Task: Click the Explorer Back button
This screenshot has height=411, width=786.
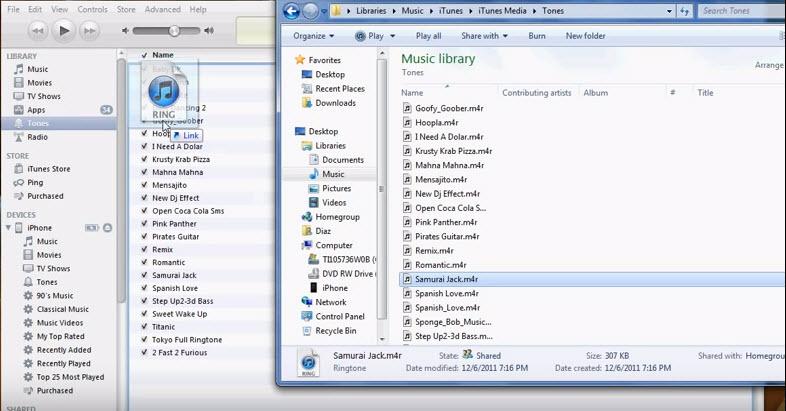Action: coord(291,11)
